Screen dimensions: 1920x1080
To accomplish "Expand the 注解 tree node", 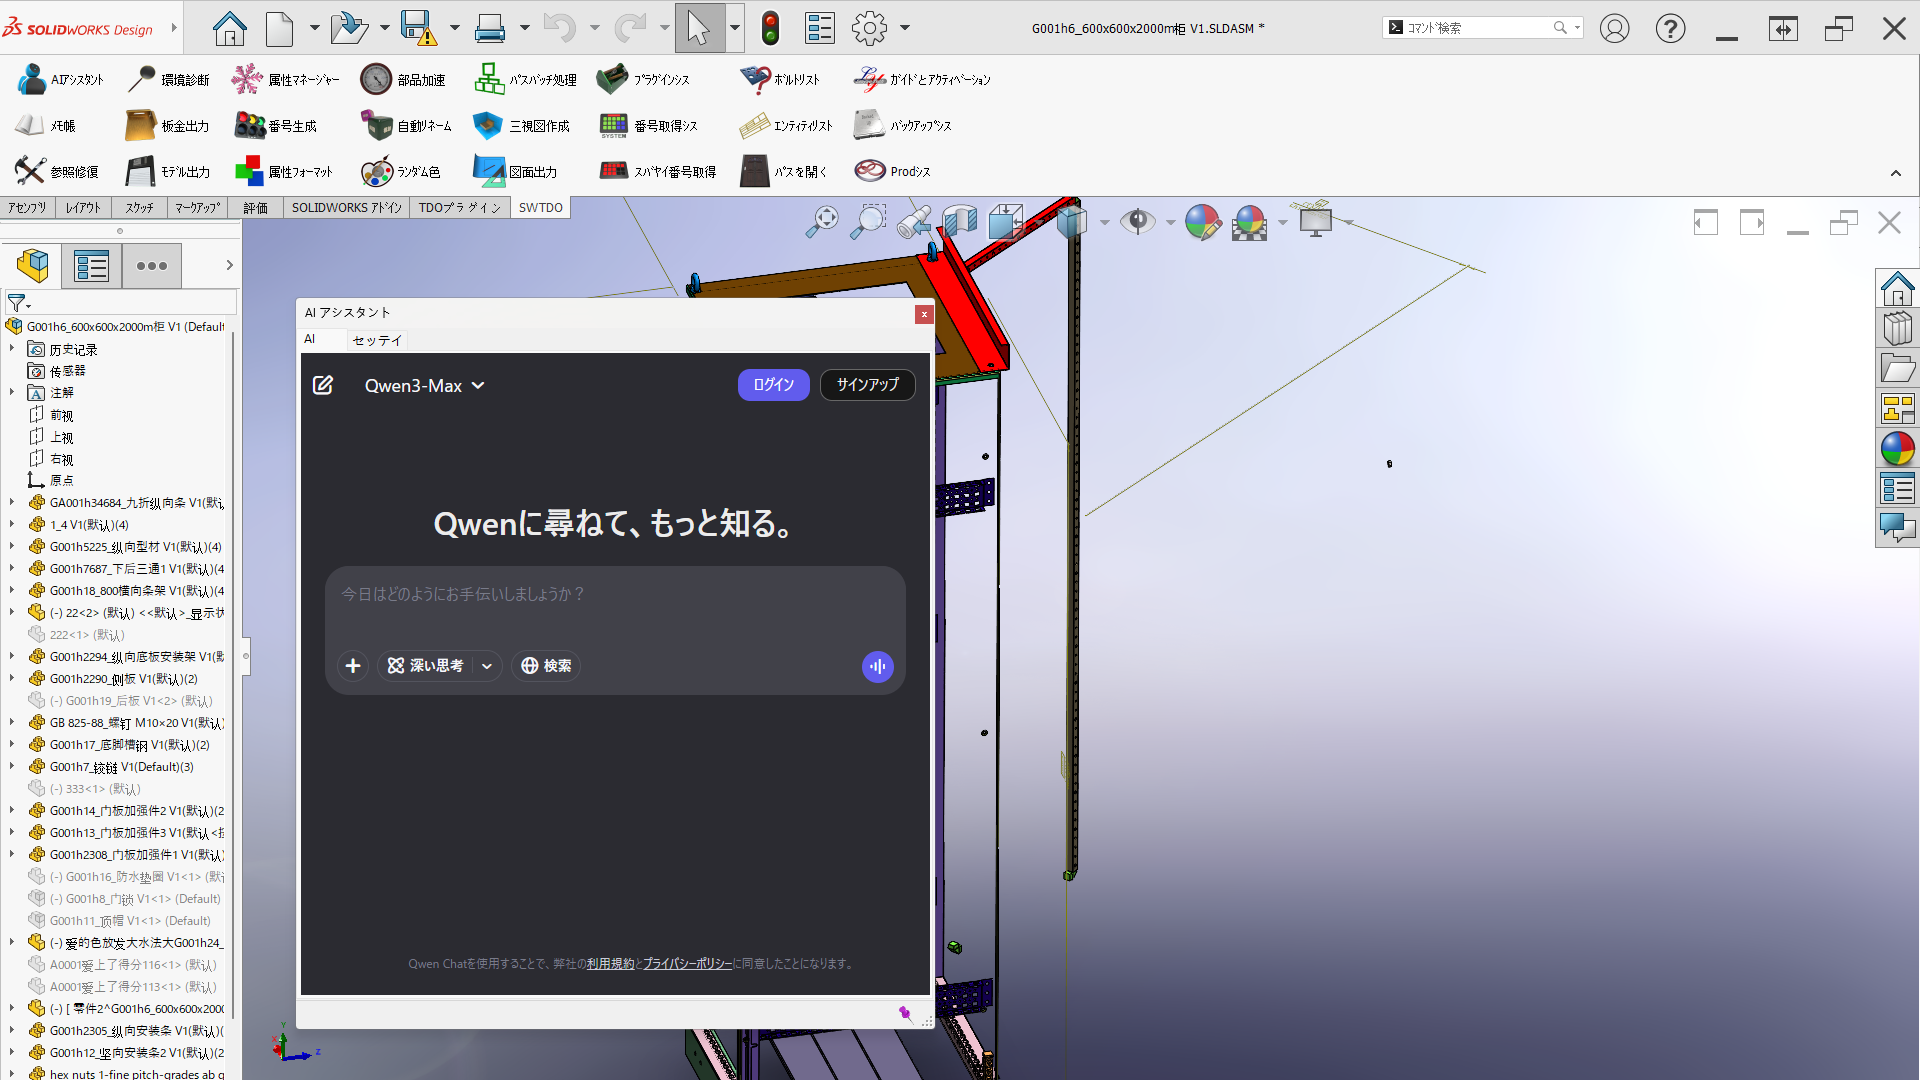I will click(x=12, y=393).
